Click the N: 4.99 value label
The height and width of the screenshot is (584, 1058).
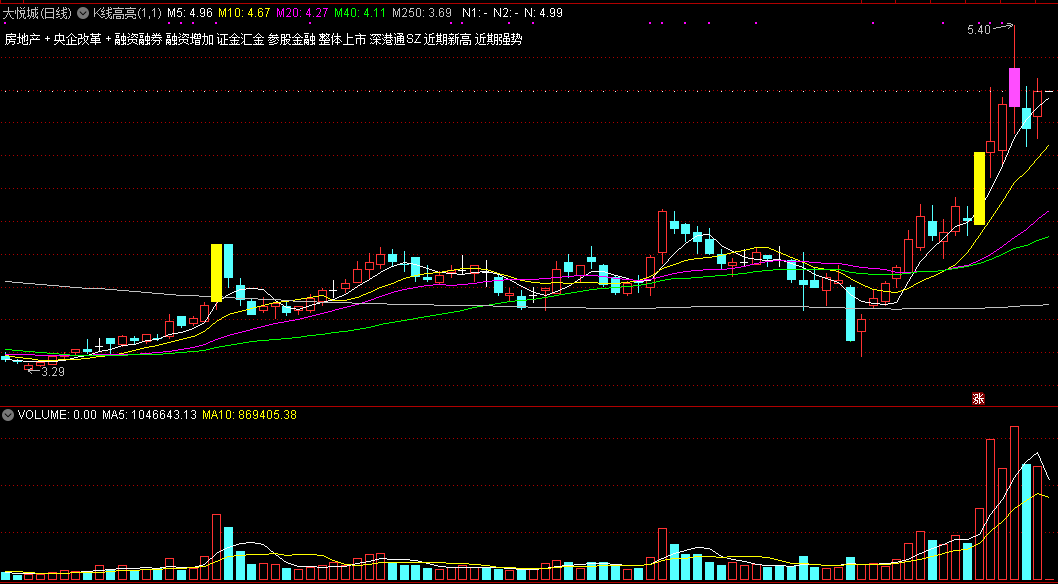pos(543,13)
